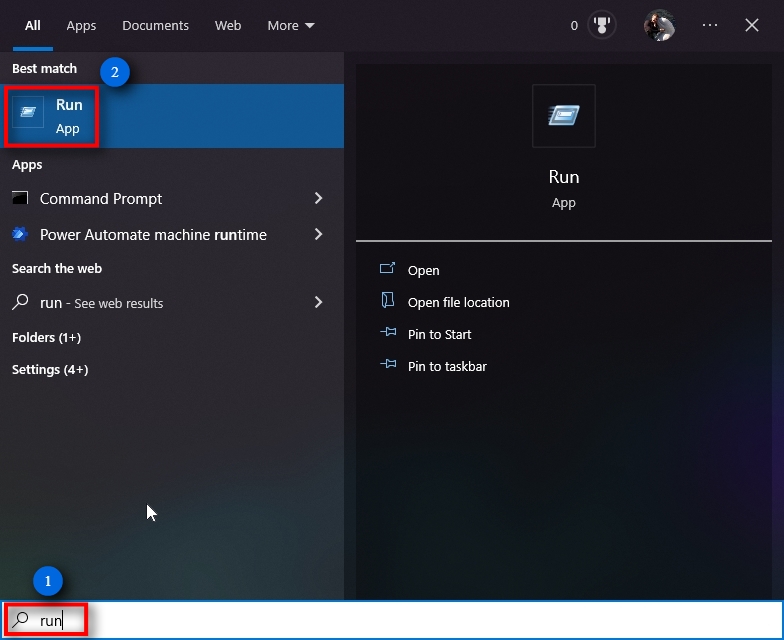
Task: Click the Command Prompt icon in Apps
Action: click(x=20, y=198)
